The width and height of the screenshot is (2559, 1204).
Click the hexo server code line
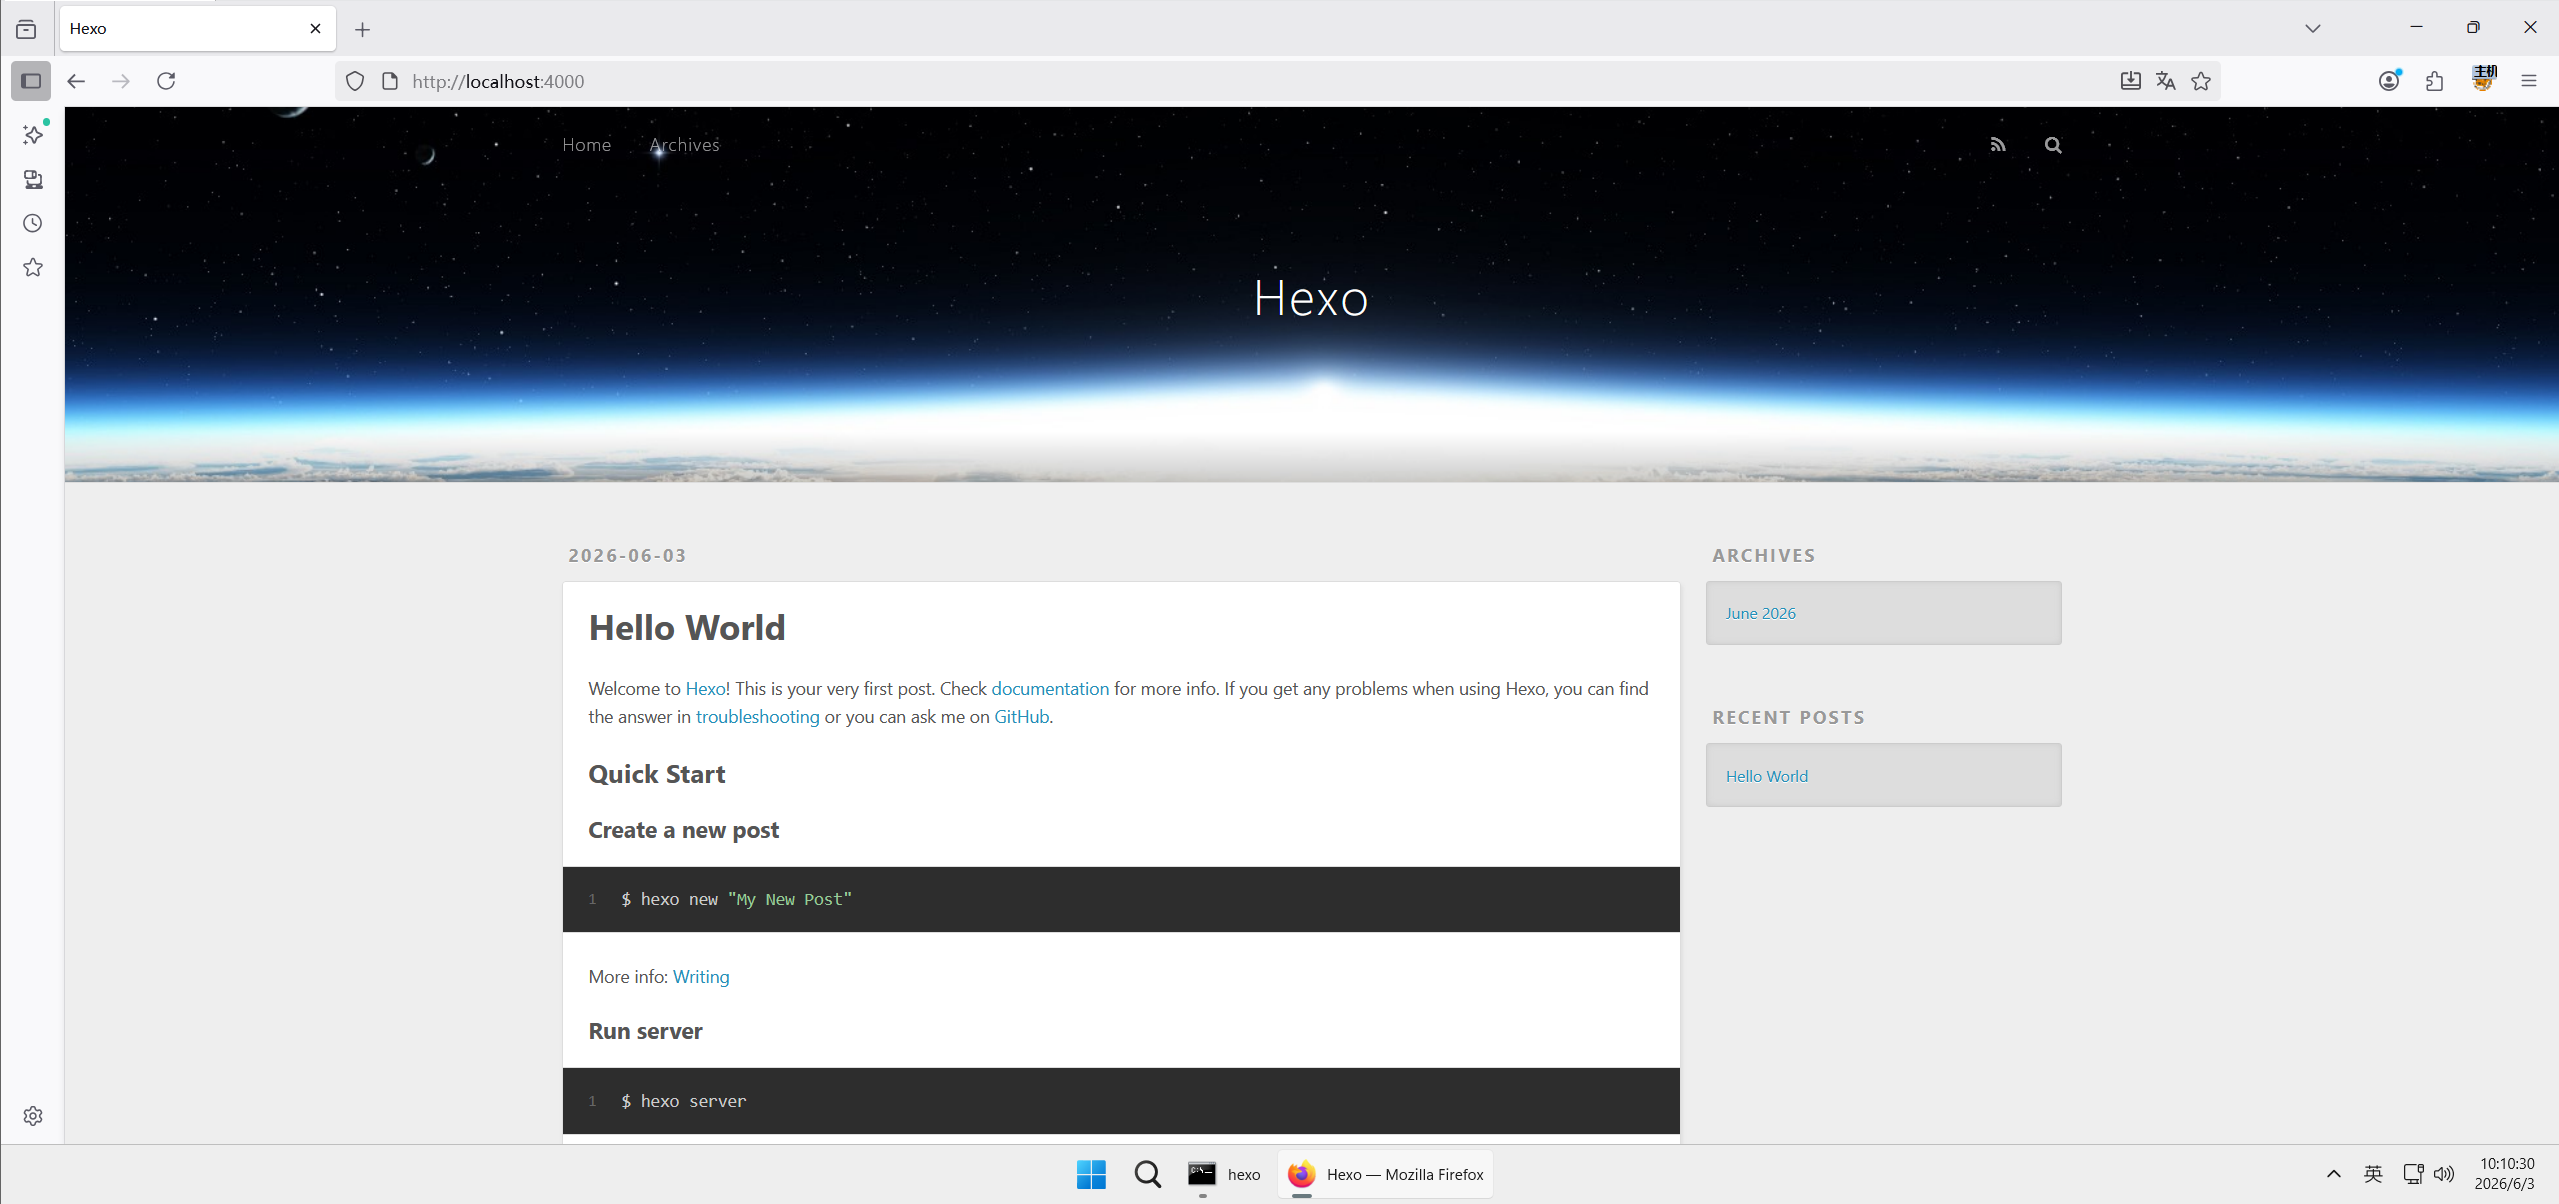point(683,1101)
